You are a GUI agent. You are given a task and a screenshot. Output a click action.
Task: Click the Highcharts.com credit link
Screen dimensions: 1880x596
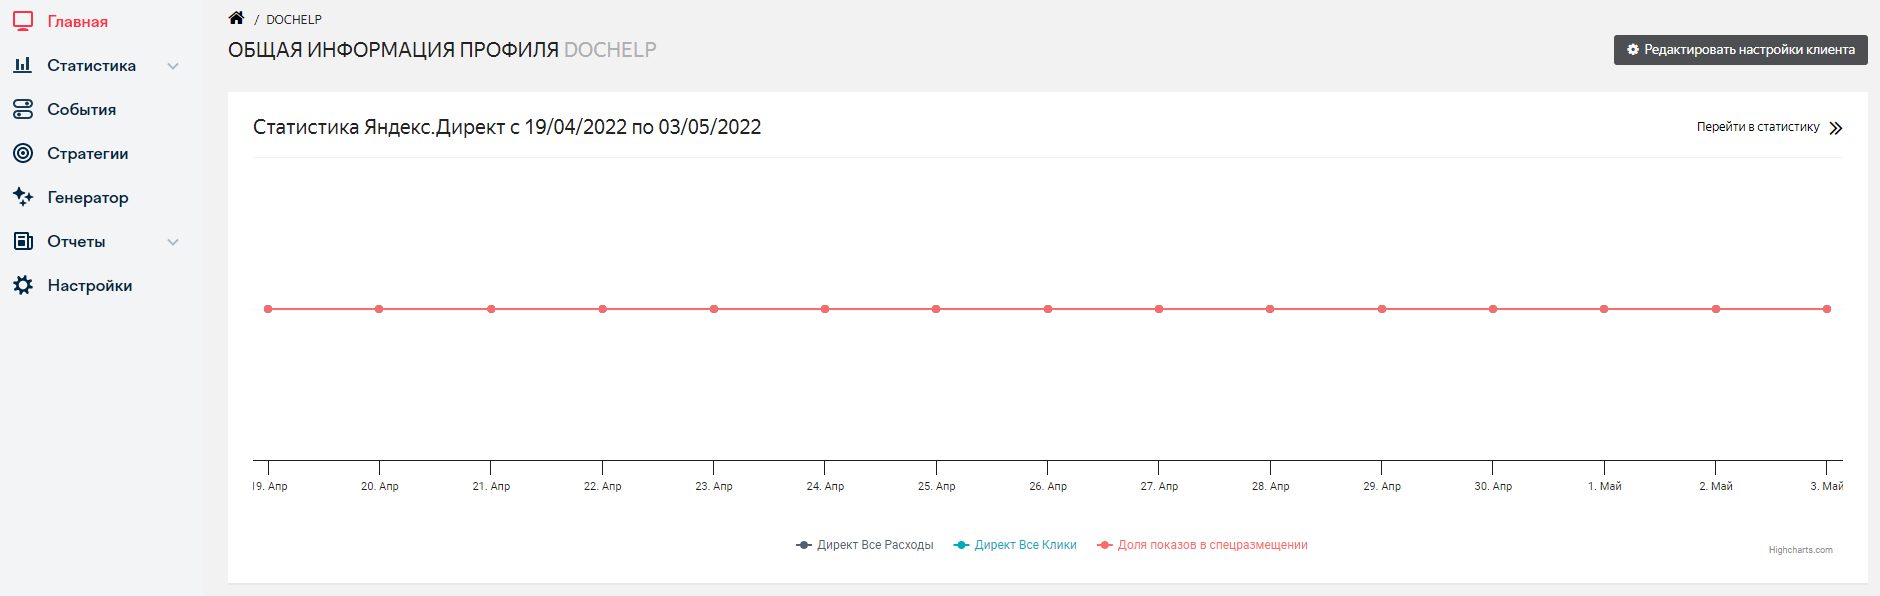tap(1800, 550)
